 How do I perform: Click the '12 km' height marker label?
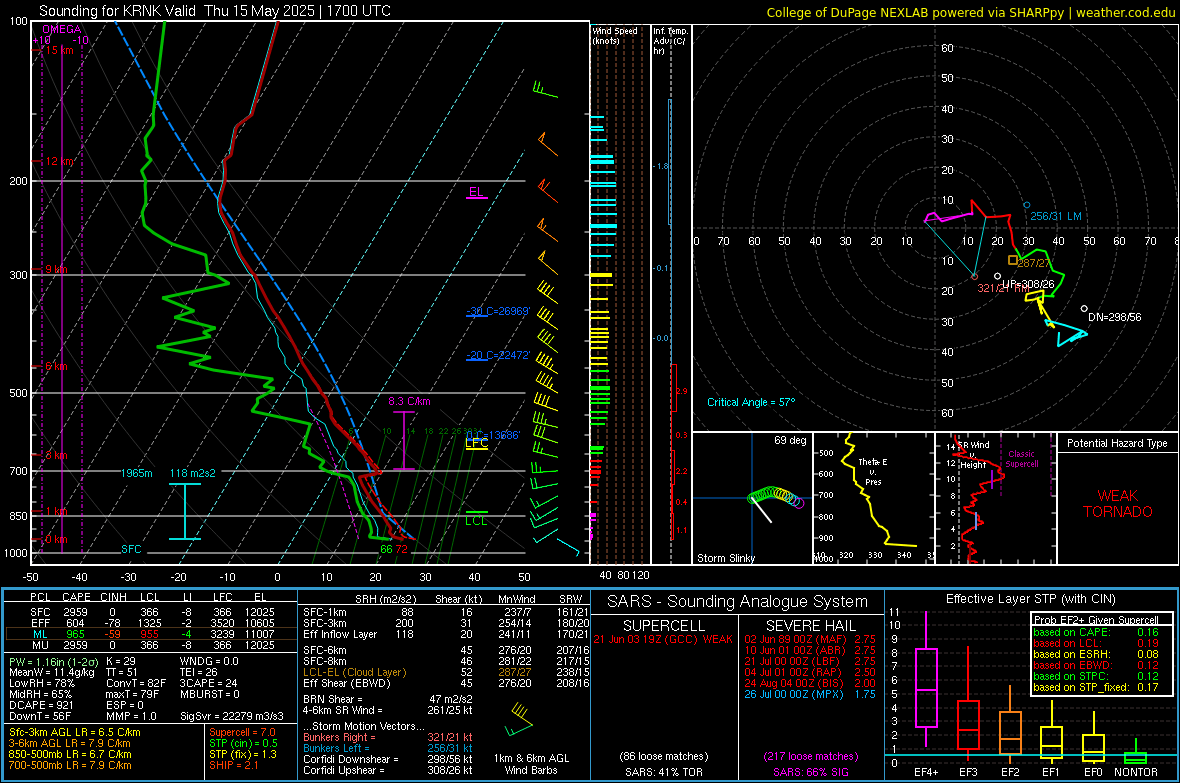pos(59,161)
